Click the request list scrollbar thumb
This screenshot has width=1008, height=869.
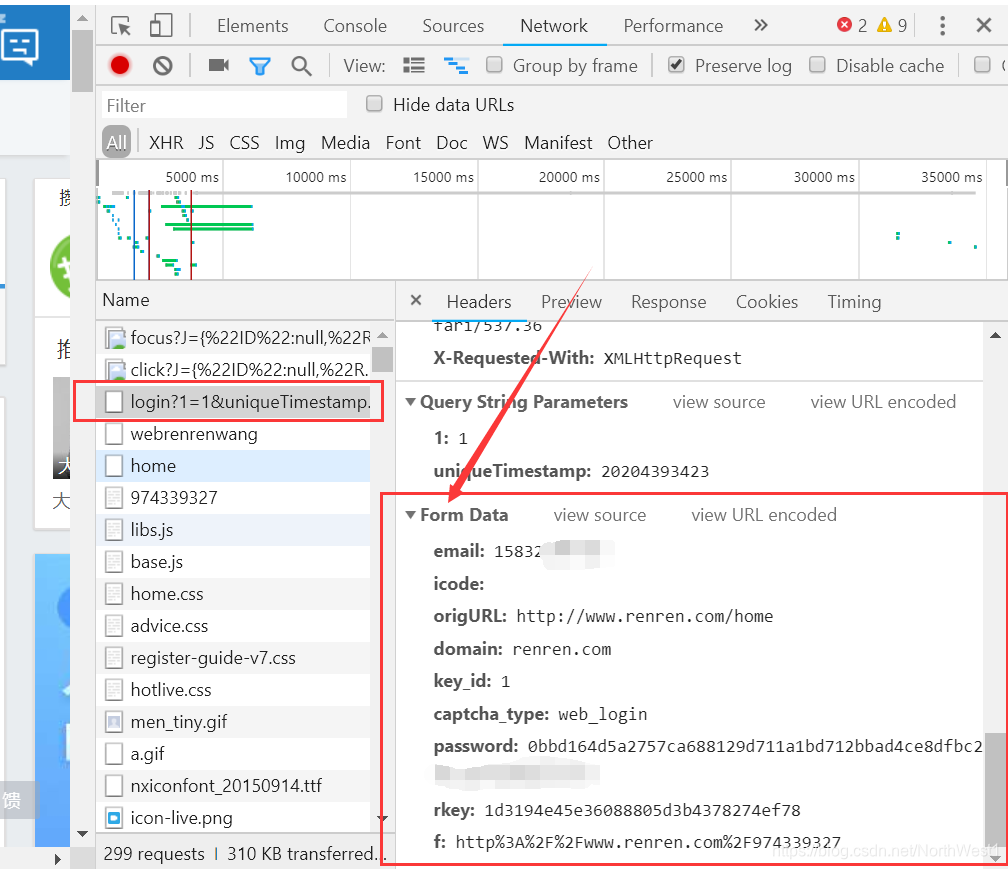tap(382, 359)
